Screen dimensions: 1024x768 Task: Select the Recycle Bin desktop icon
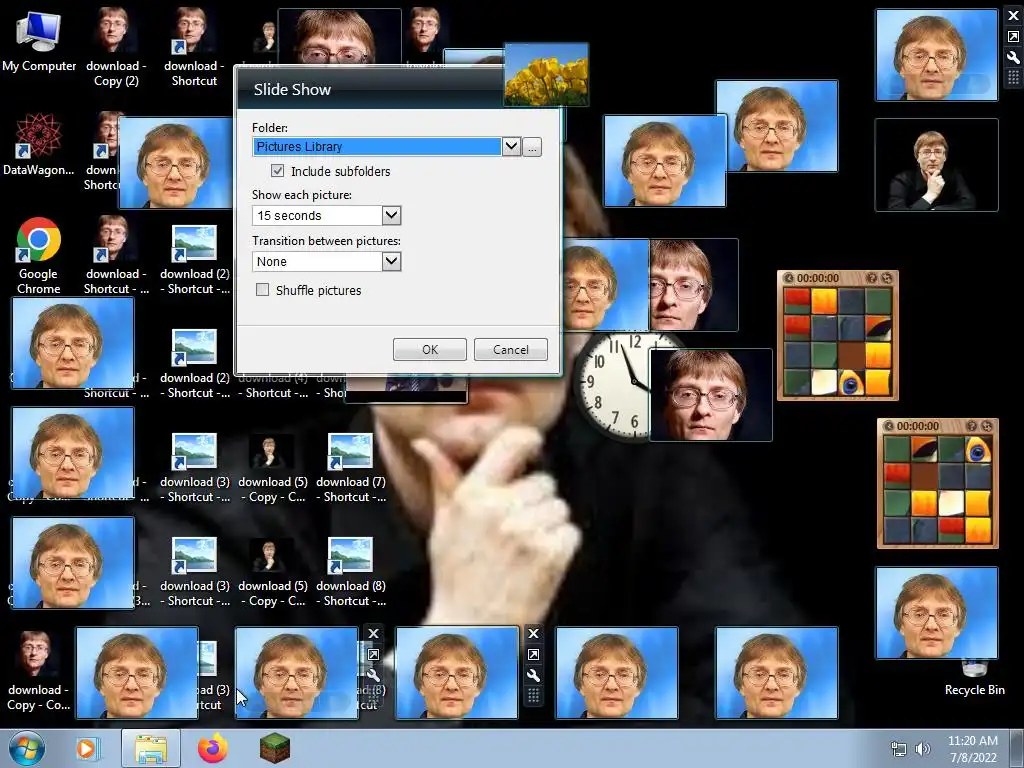pos(974,679)
